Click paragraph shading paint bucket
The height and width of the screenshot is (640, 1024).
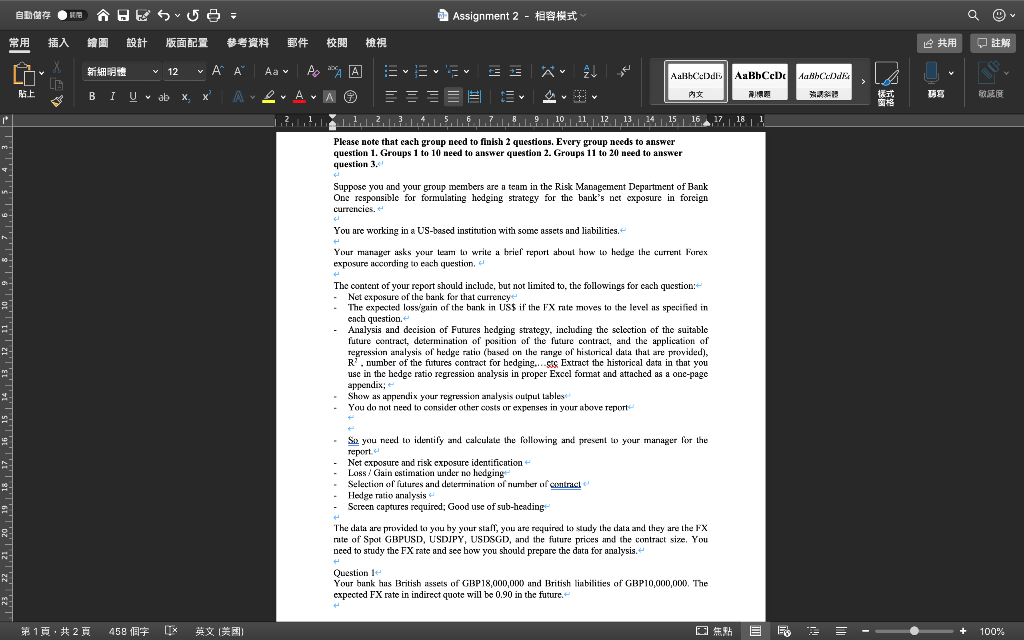pyautogui.click(x=549, y=97)
